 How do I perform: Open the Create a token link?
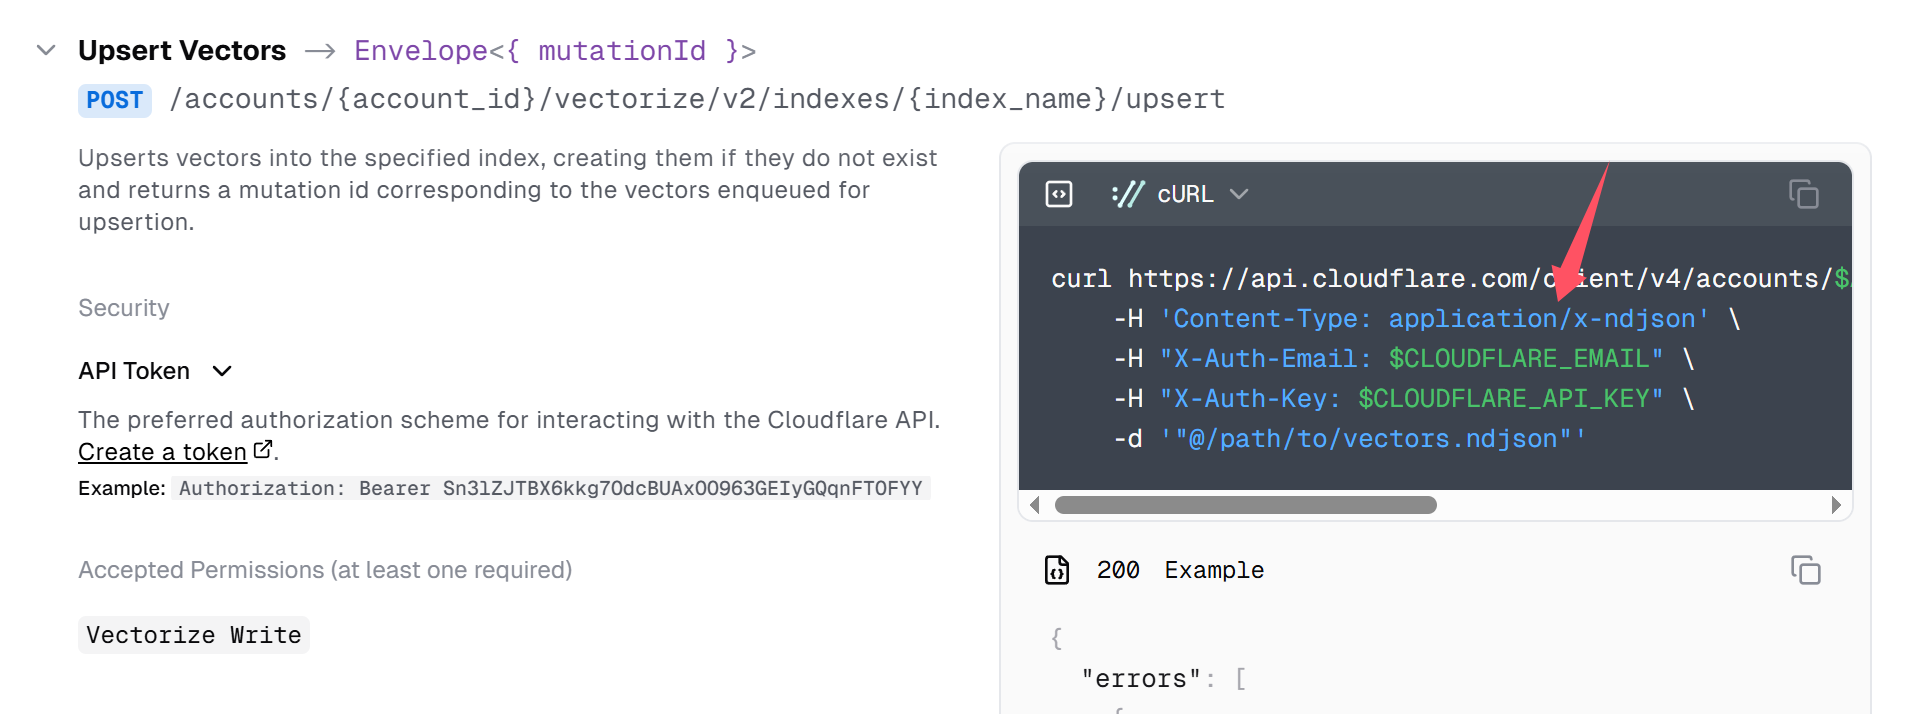pyautogui.click(x=162, y=452)
